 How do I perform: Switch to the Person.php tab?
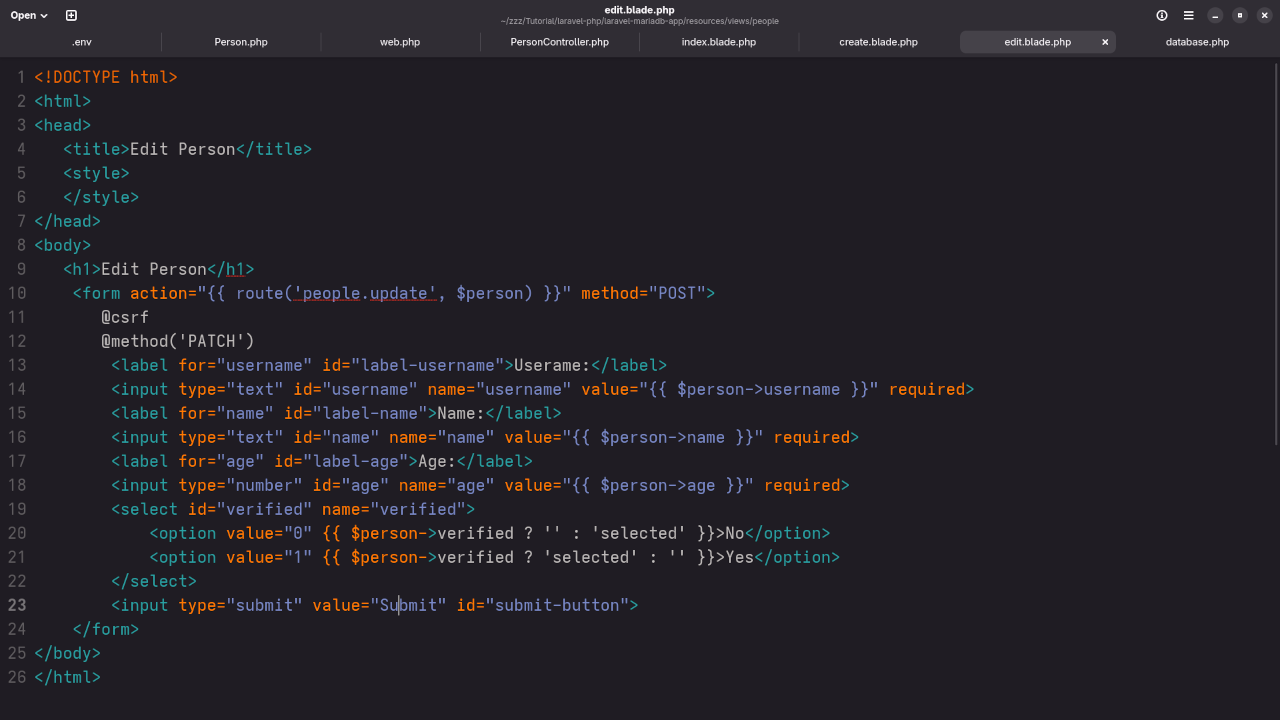click(x=241, y=42)
